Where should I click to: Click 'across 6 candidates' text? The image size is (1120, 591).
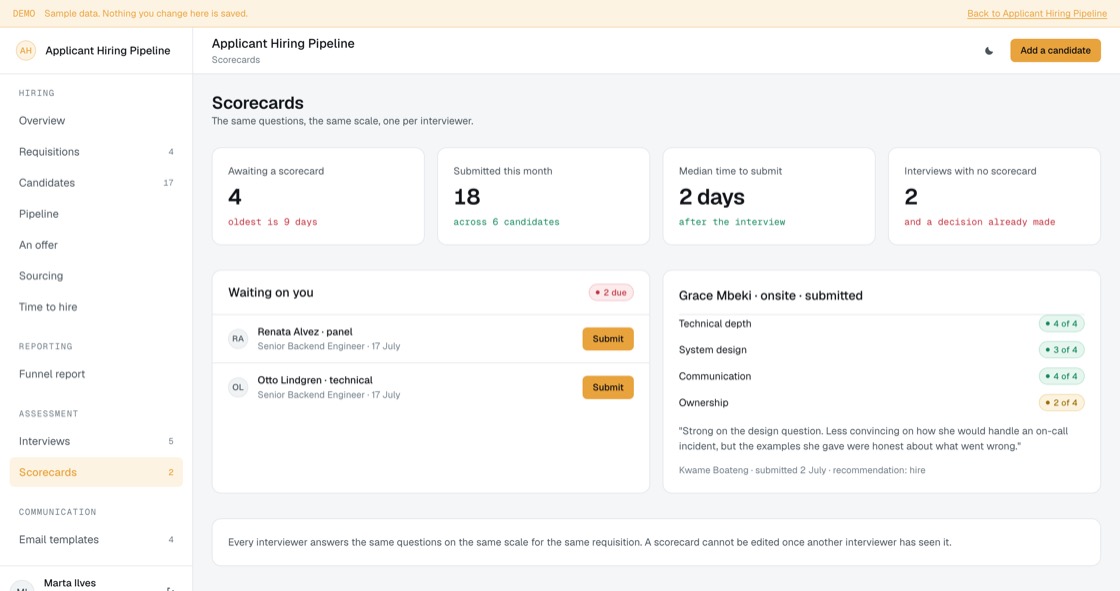coord(506,222)
